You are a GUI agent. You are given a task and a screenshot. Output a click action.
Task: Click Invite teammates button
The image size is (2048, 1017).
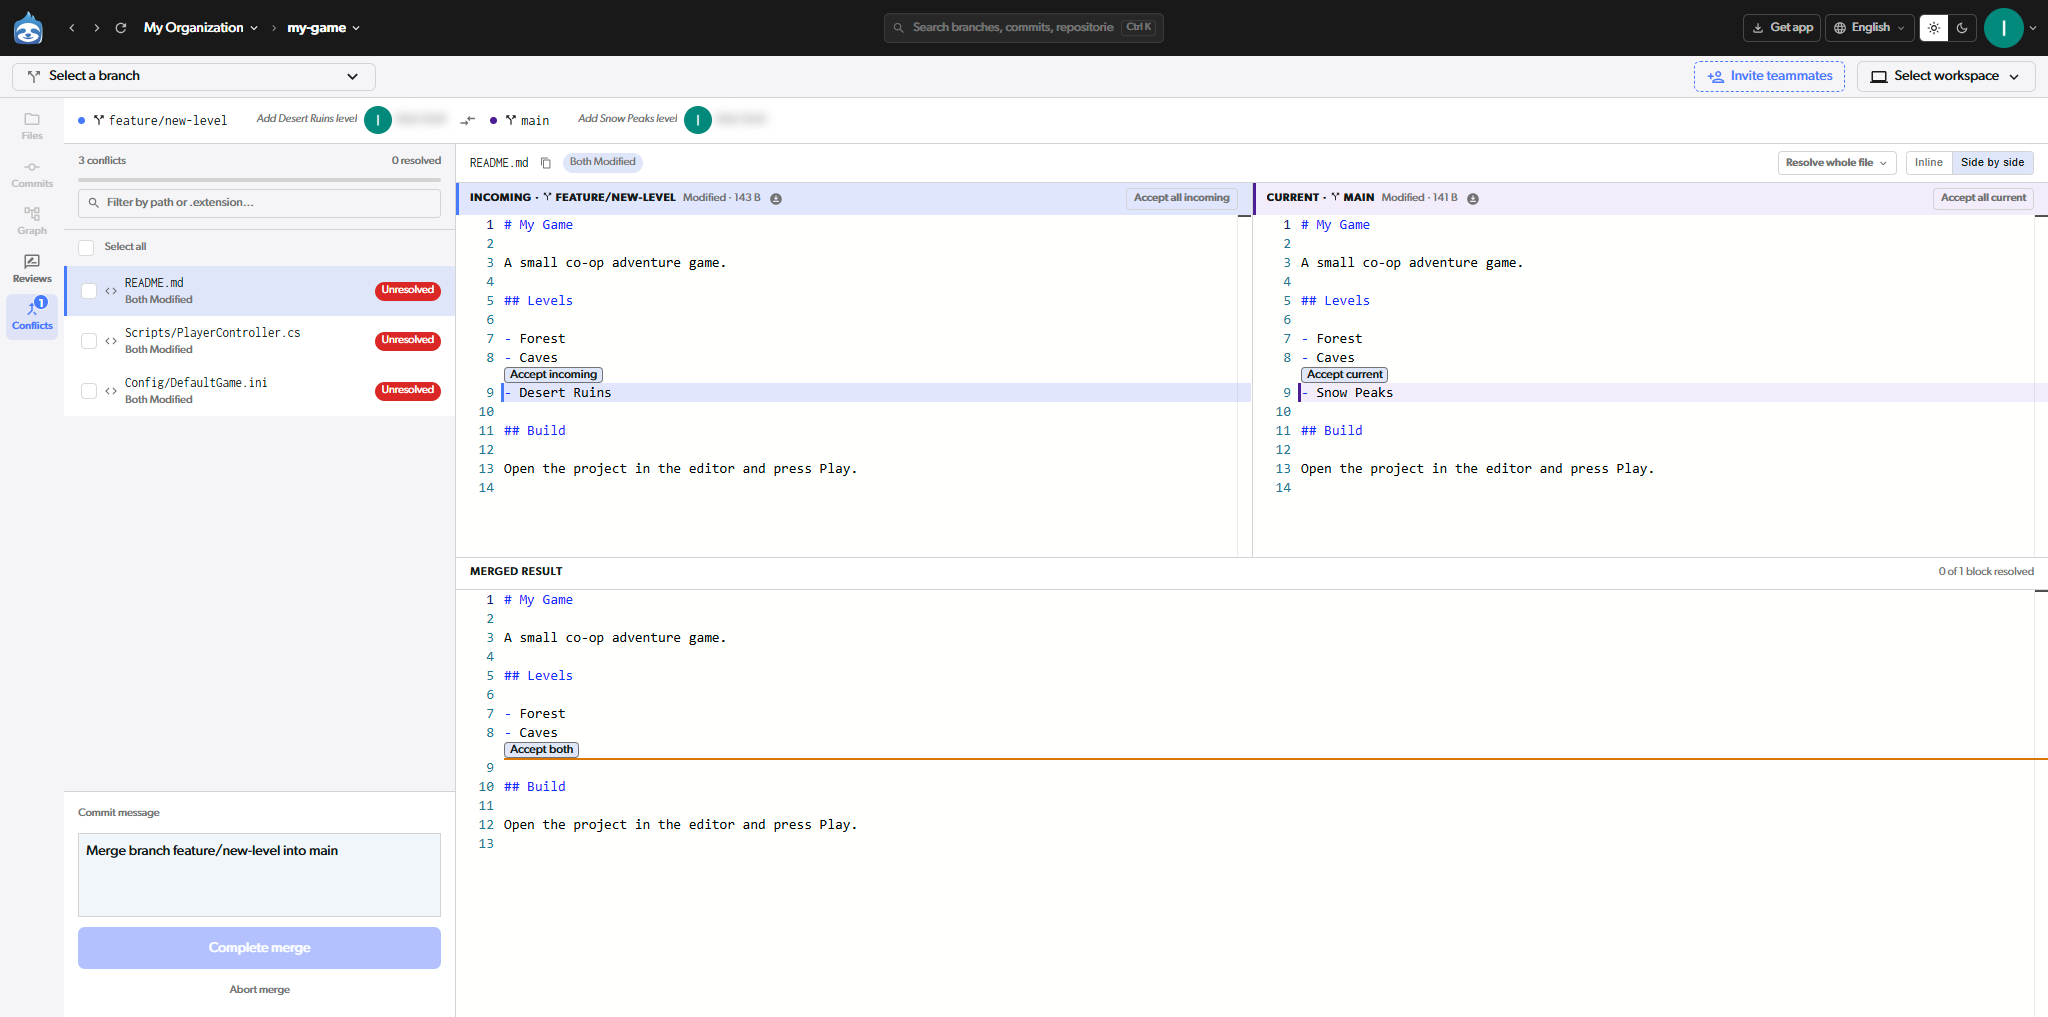point(1769,76)
